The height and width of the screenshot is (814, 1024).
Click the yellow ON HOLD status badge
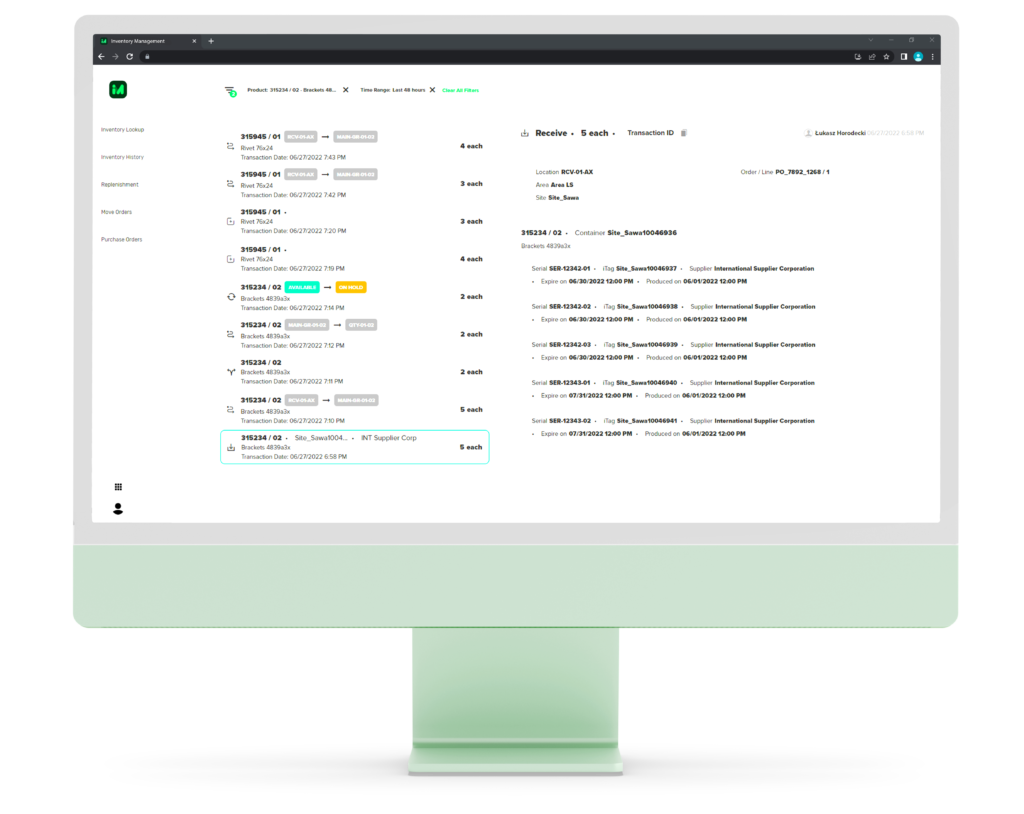point(351,287)
